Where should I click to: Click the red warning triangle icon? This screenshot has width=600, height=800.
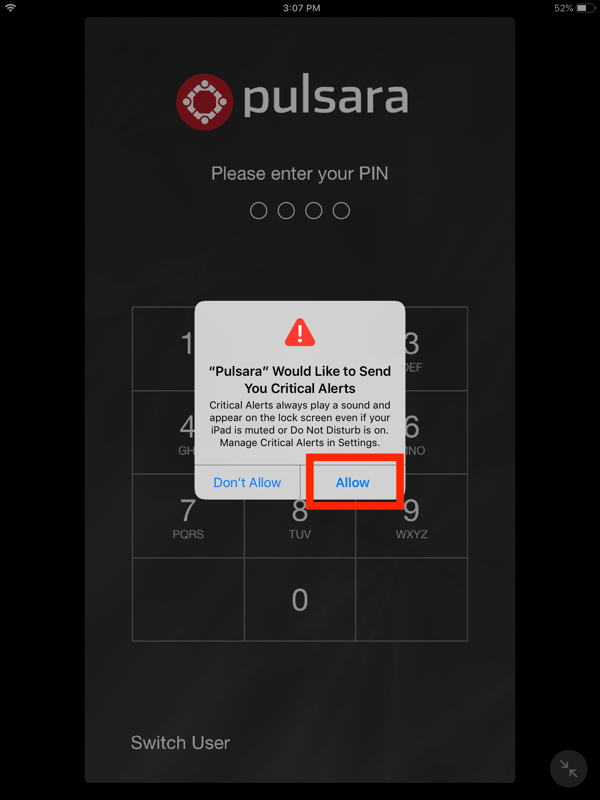[300, 333]
